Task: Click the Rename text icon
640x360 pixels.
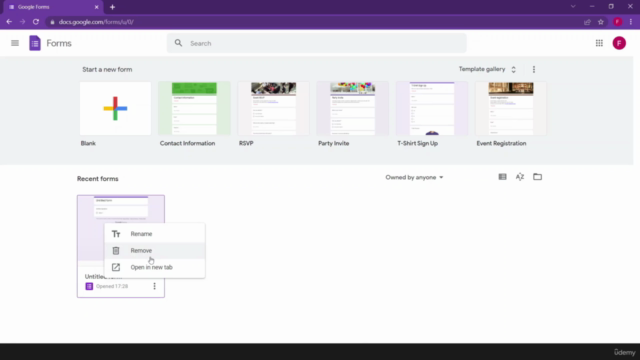Action: pos(116,234)
